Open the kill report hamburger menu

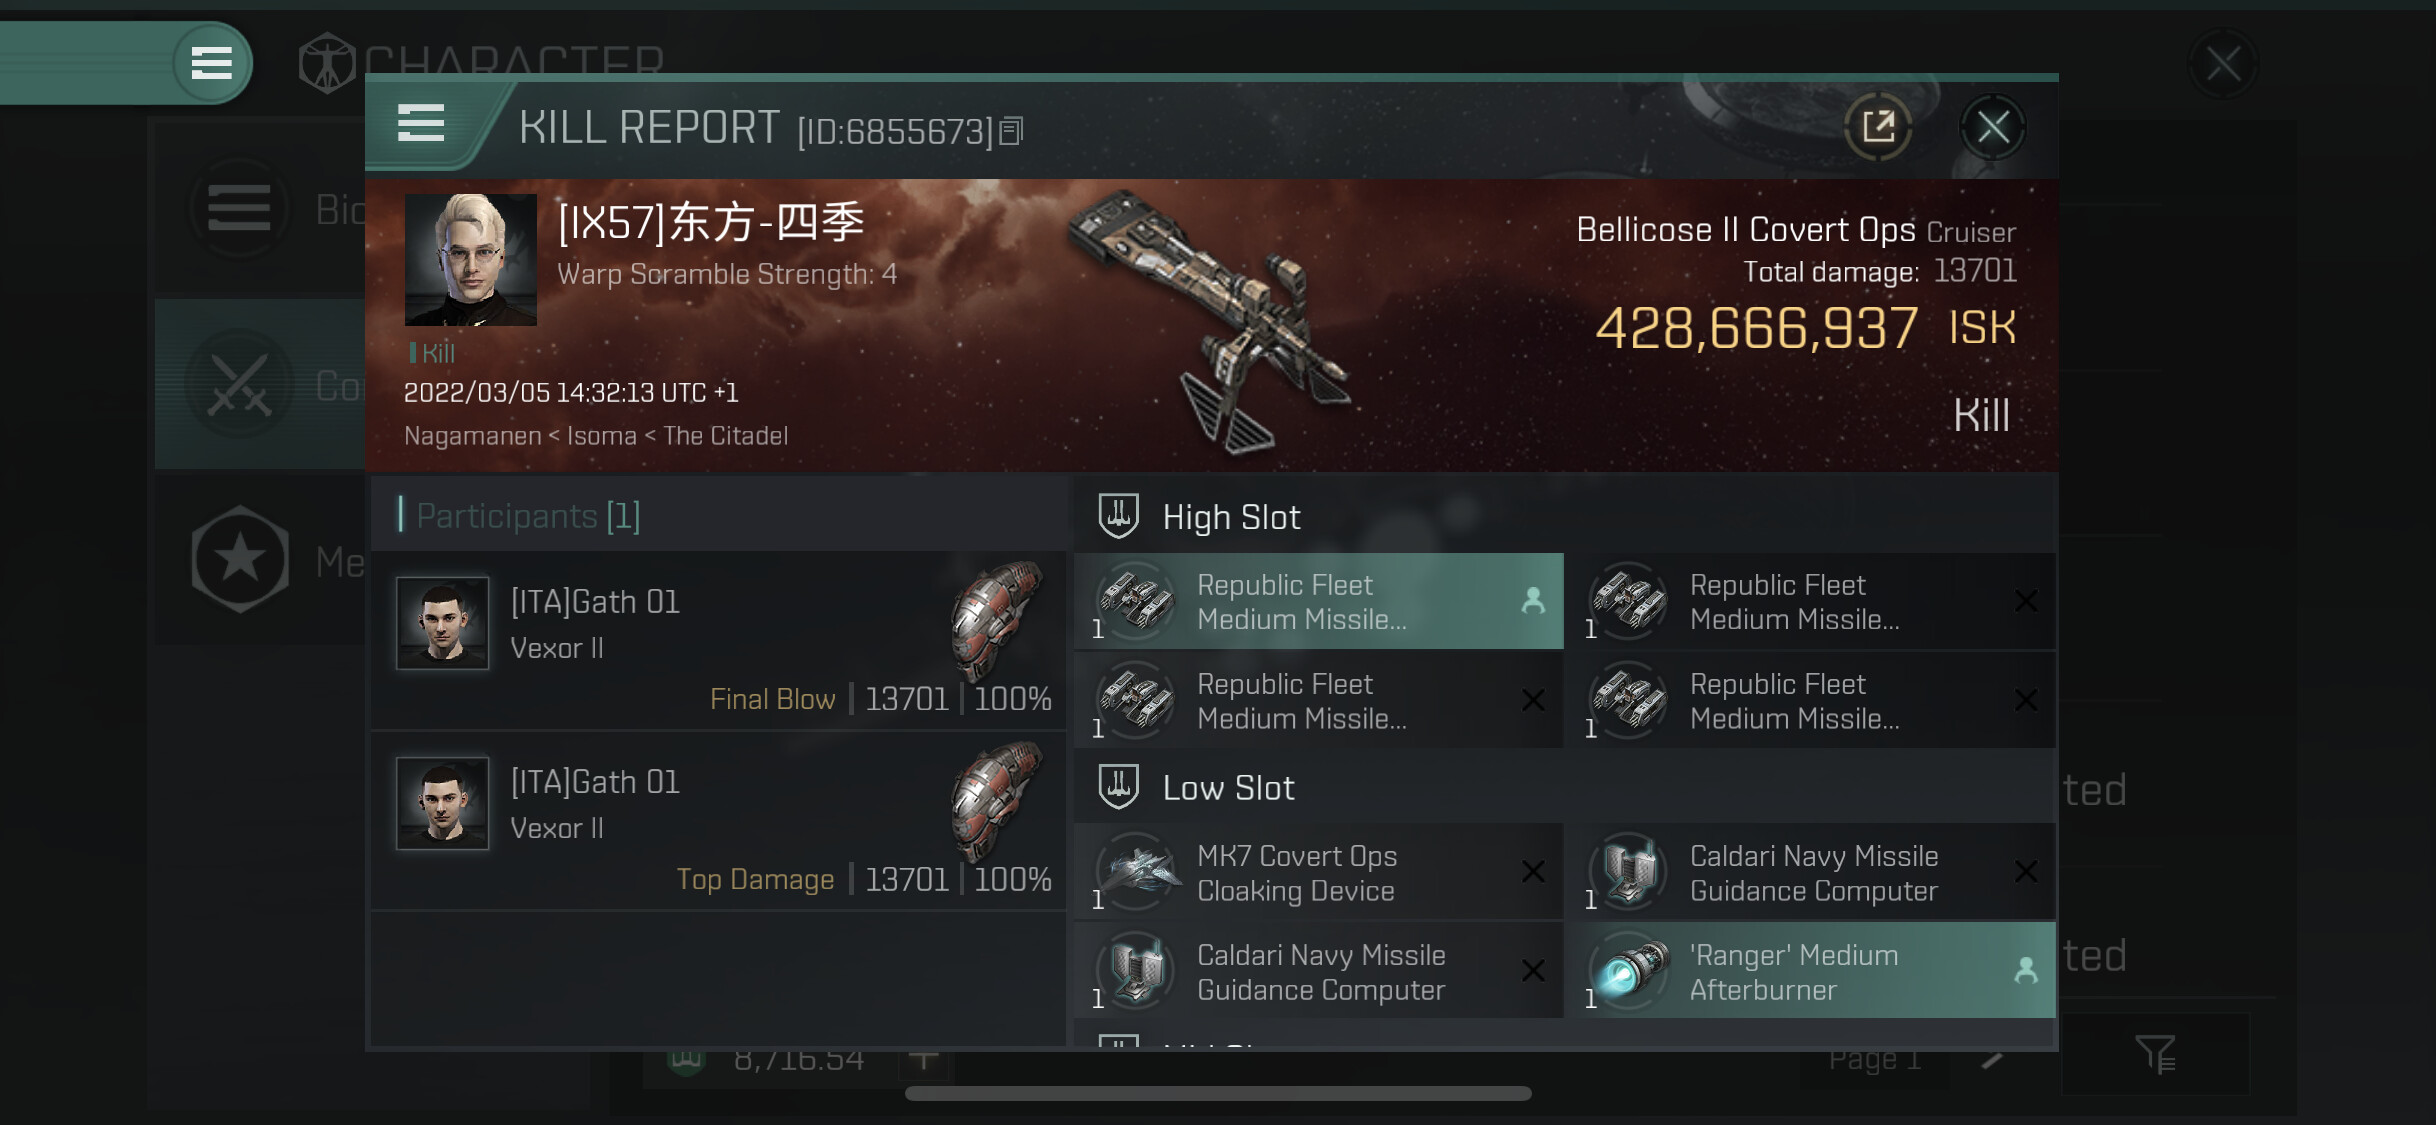[x=421, y=124]
